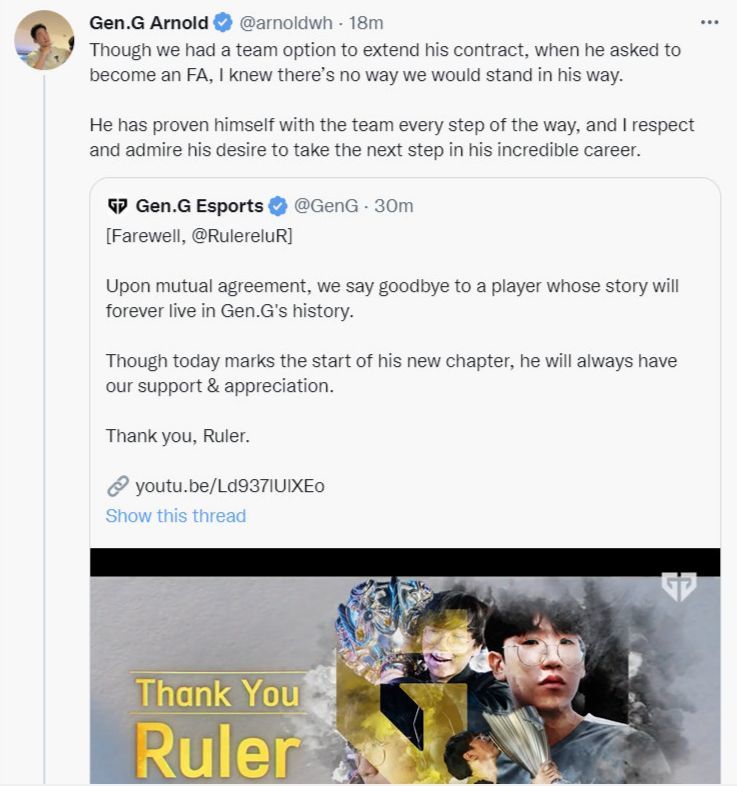Click the Gen.G logo icon in quoted tweet

click(117, 206)
